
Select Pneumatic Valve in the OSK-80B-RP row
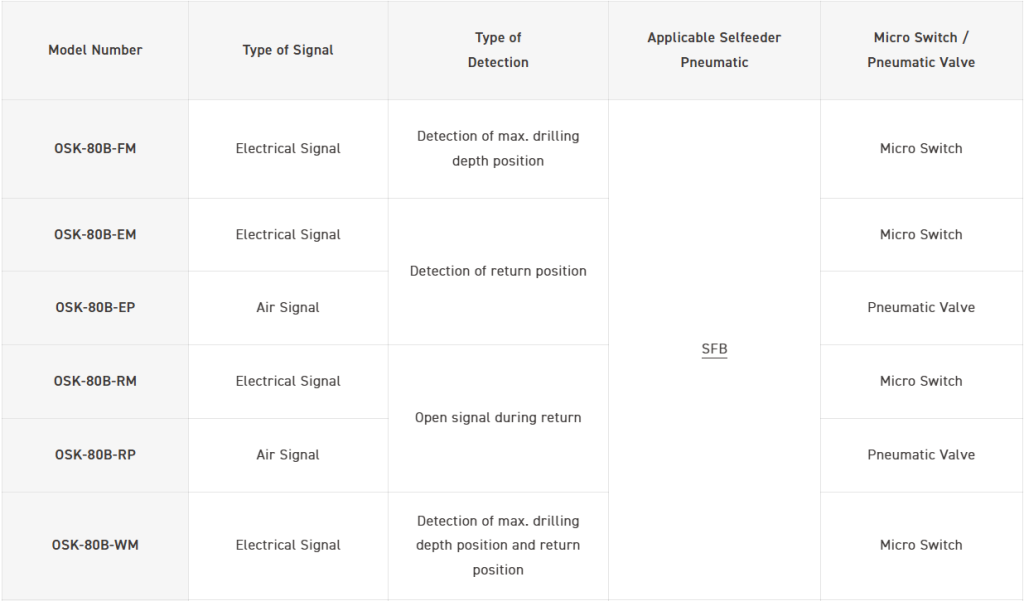[921, 454]
